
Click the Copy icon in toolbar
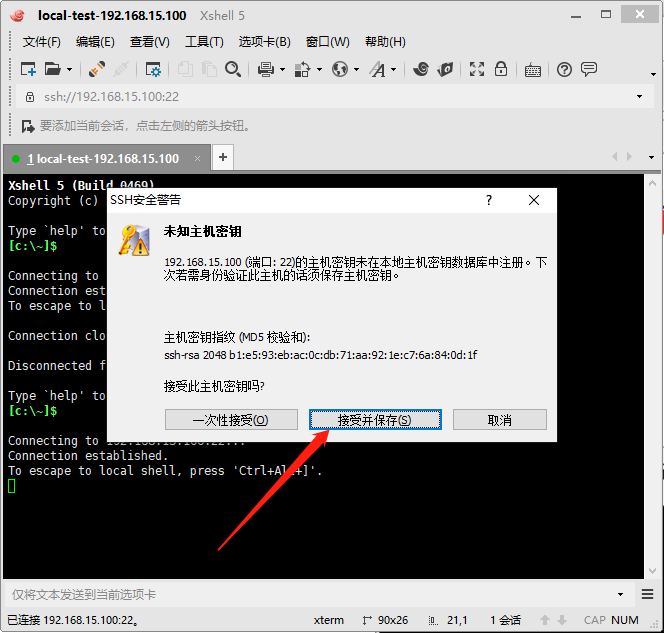185,69
